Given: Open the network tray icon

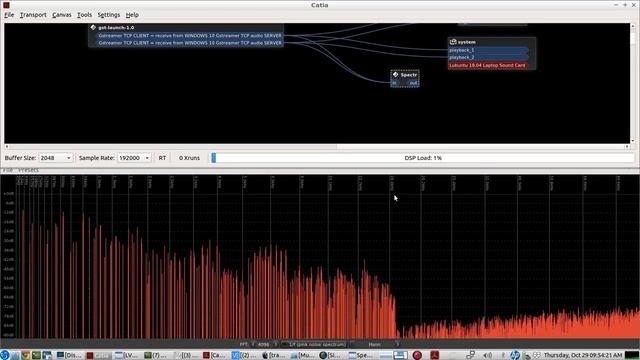Looking at the screenshot, I should click(x=470, y=355).
